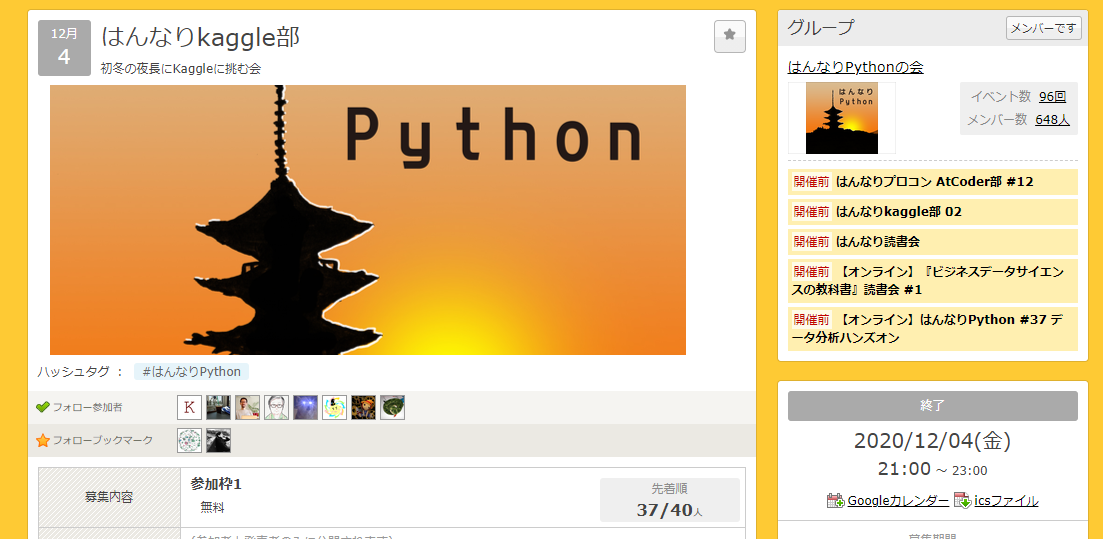Image resolution: width=1103 pixels, height=539 pixels.
Task: Click the green checkmark follow-participant icon
Action: pyautogui.click(x=42, y=407)
